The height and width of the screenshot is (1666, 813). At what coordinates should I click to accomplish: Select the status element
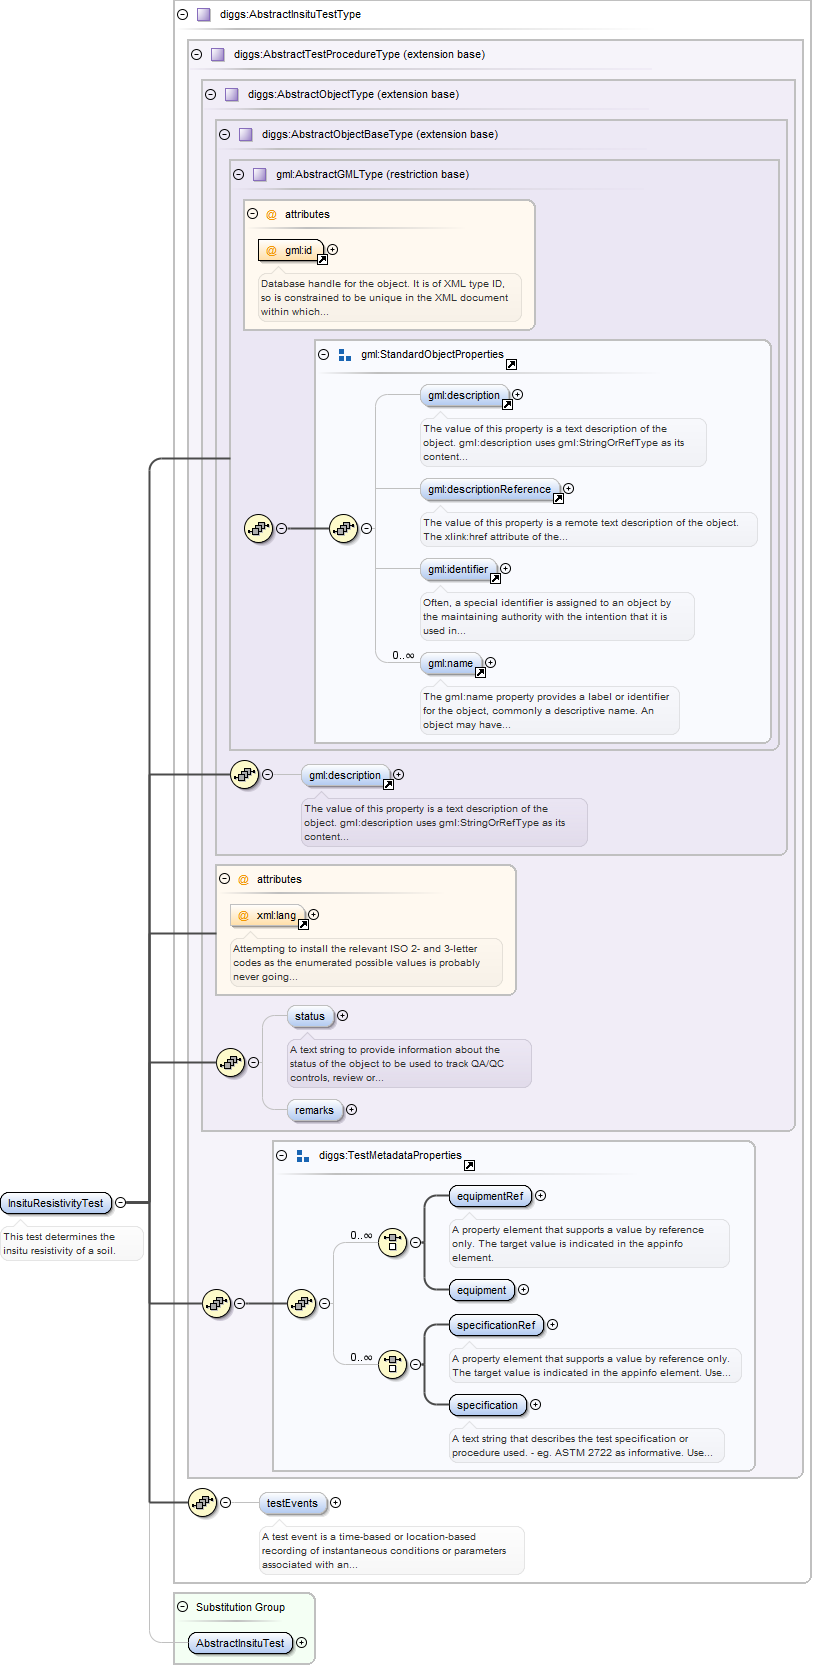coord(310,1016)
